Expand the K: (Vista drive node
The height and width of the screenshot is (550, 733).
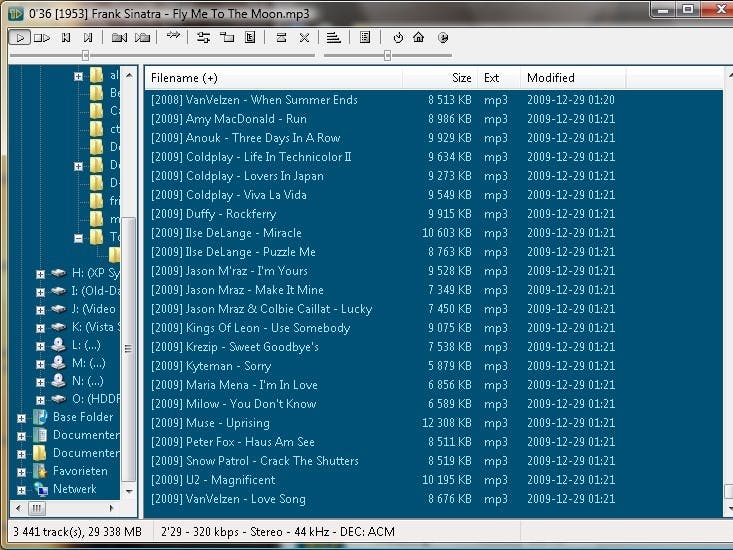click(x=40, y=328)
